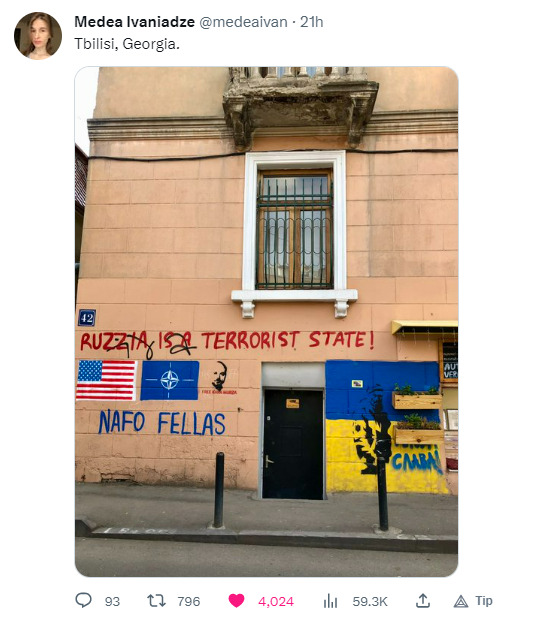Click the Medea Ivaniadze display name

point(134,22)
